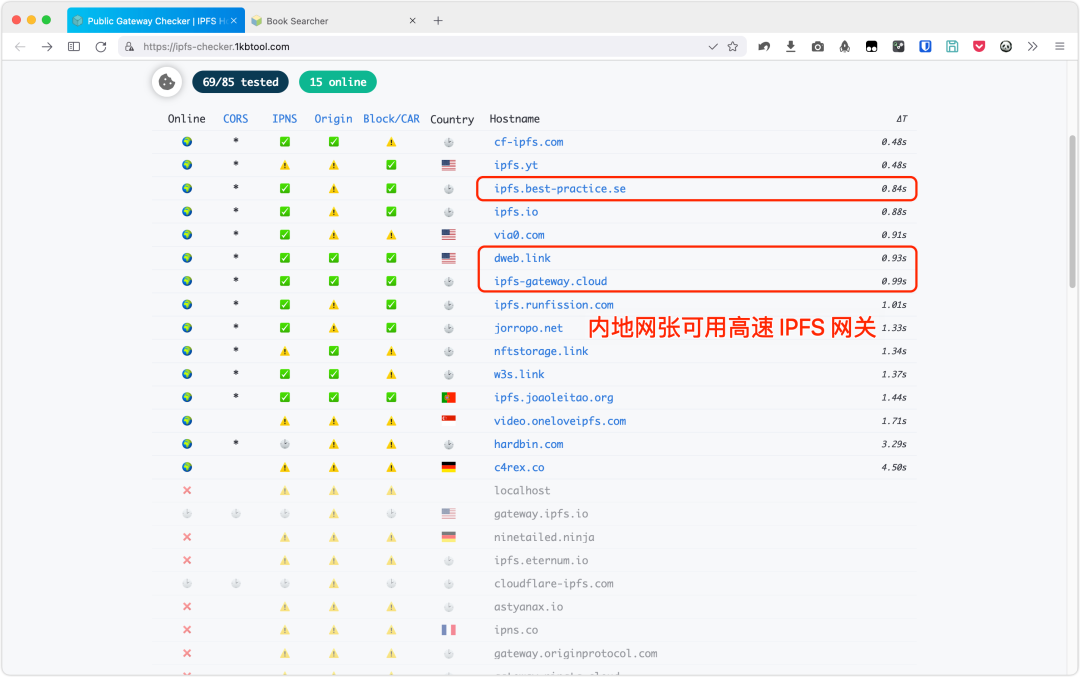Expand the address bar dropdown chevron
Screen dimensions: 1080x677
[713, 47]
